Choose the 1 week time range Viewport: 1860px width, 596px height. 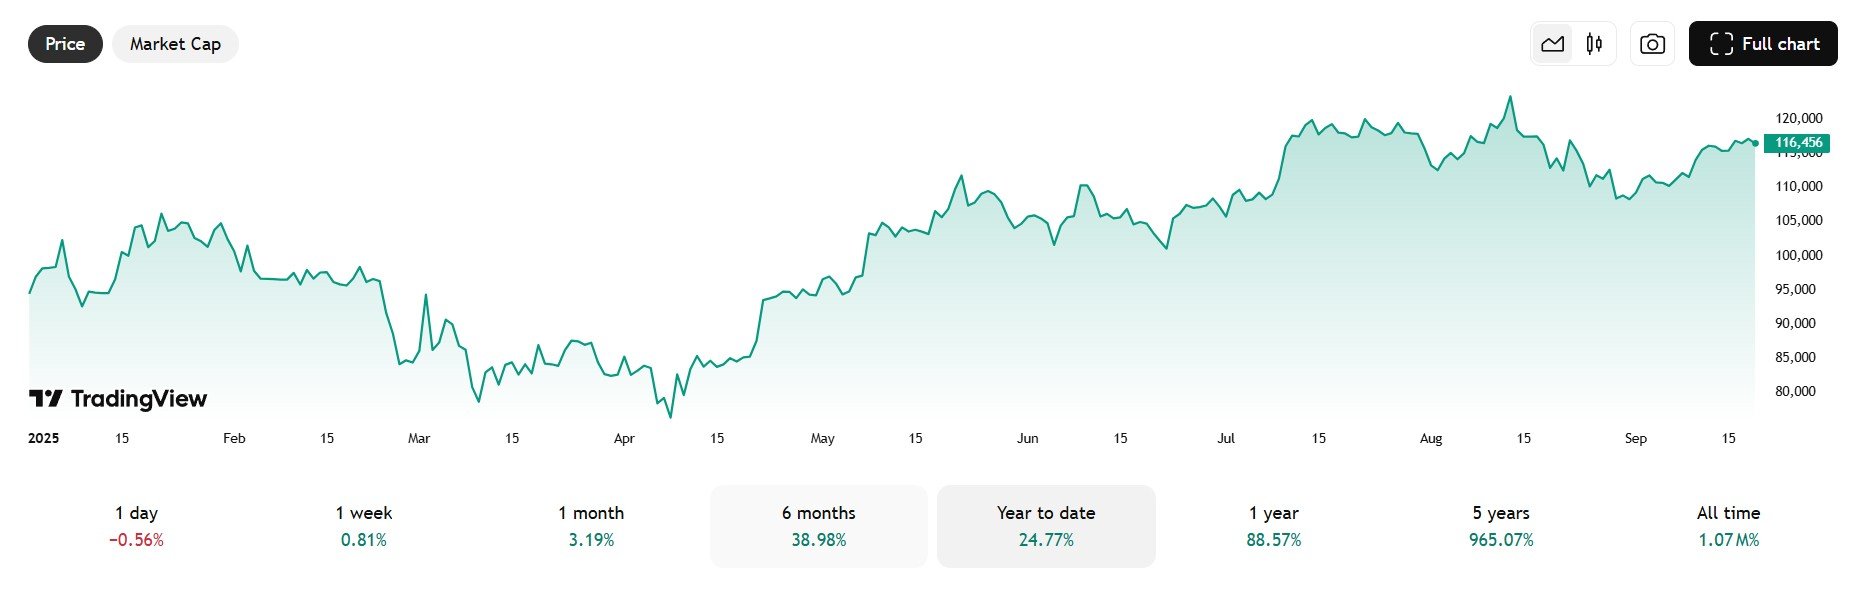tap(364, 526)
